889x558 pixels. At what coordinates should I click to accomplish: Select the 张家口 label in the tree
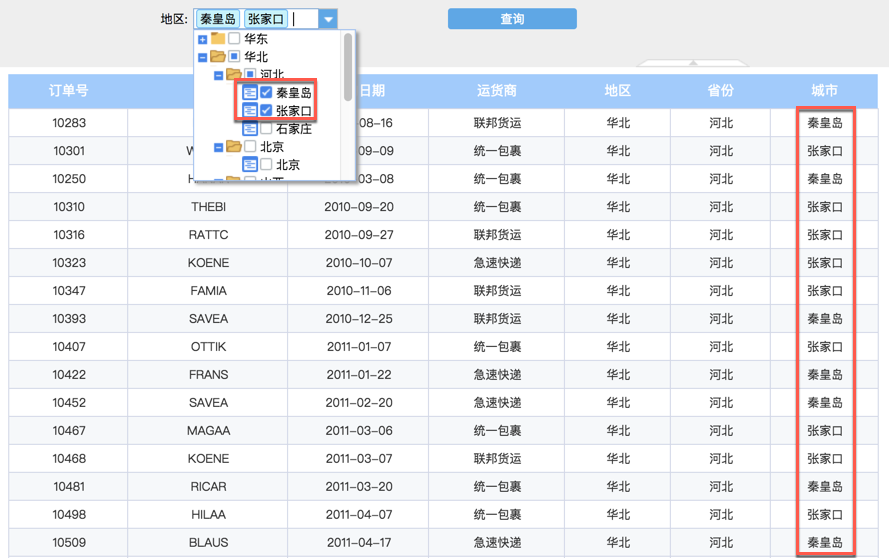click(294, 110)
